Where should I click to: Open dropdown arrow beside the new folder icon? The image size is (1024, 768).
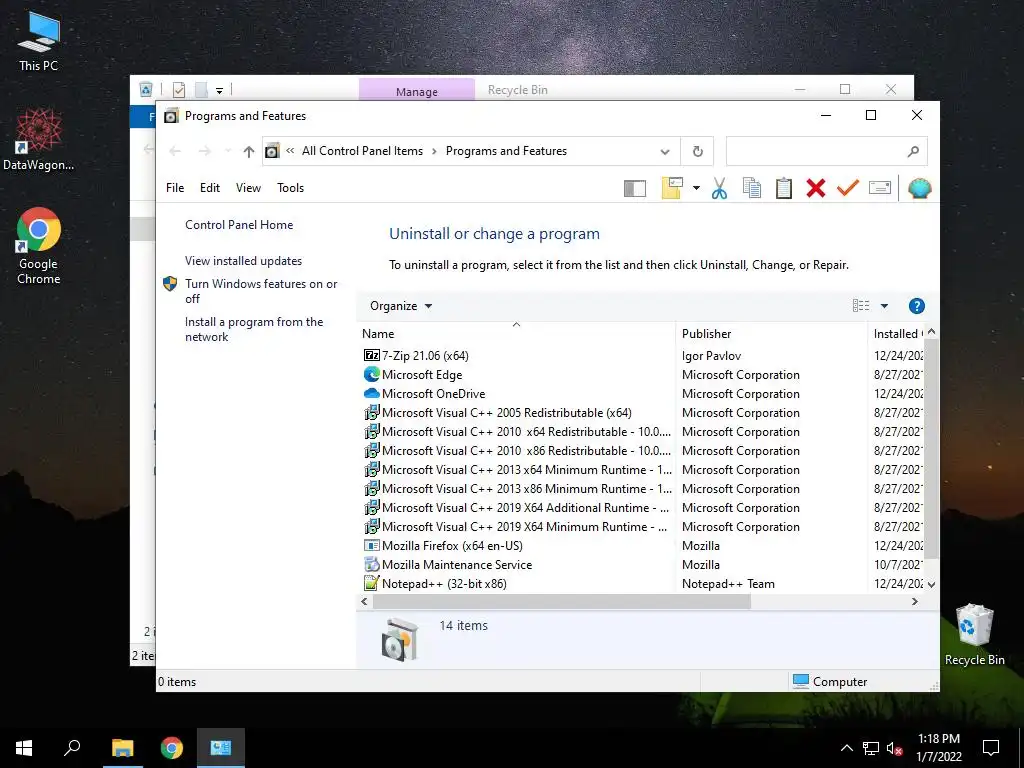tap(696, 188)
